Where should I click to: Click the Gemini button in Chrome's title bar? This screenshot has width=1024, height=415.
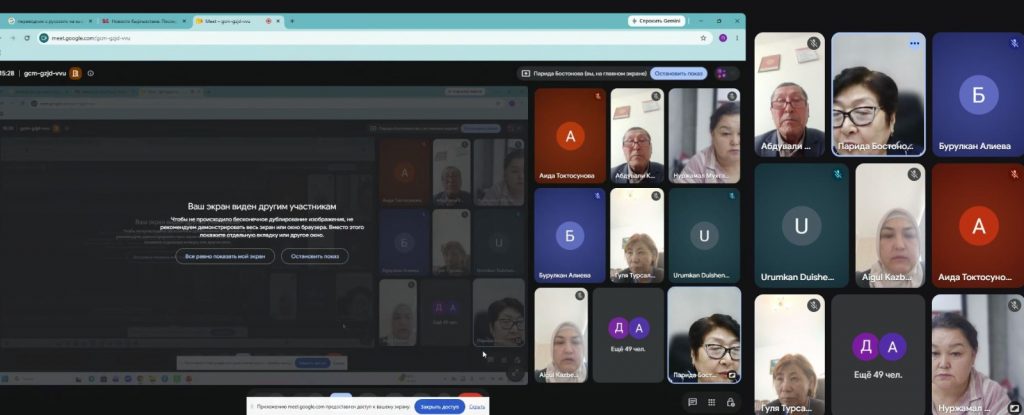[x=657, y=21]
